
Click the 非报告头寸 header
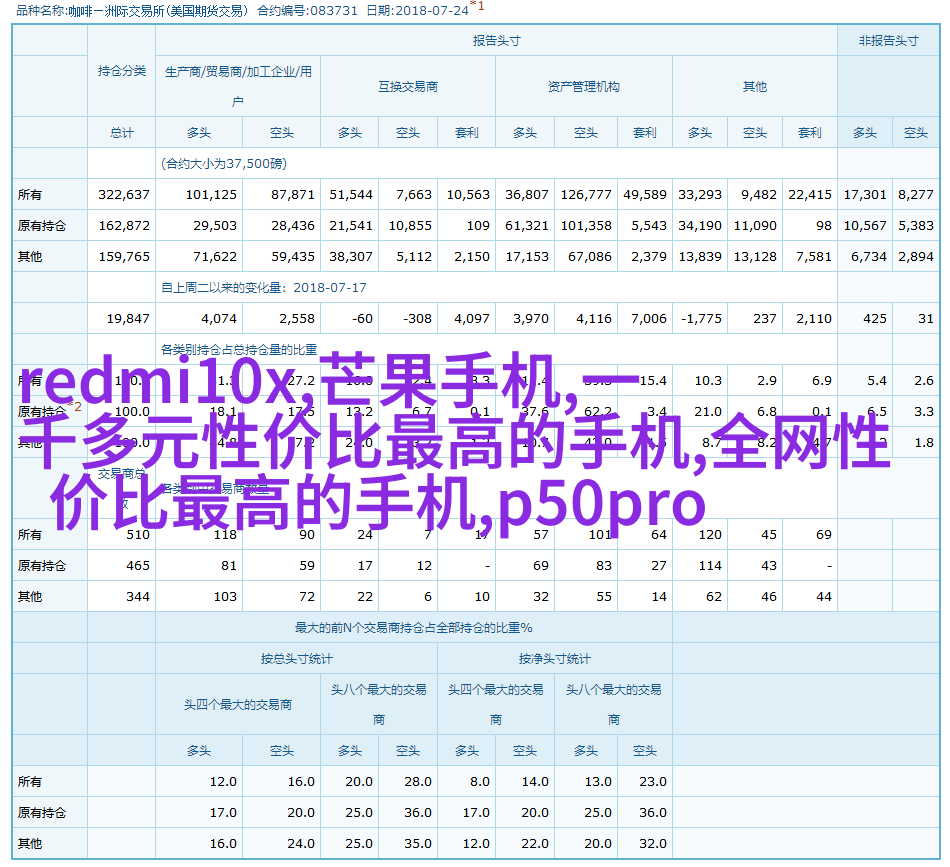point(888,41)
